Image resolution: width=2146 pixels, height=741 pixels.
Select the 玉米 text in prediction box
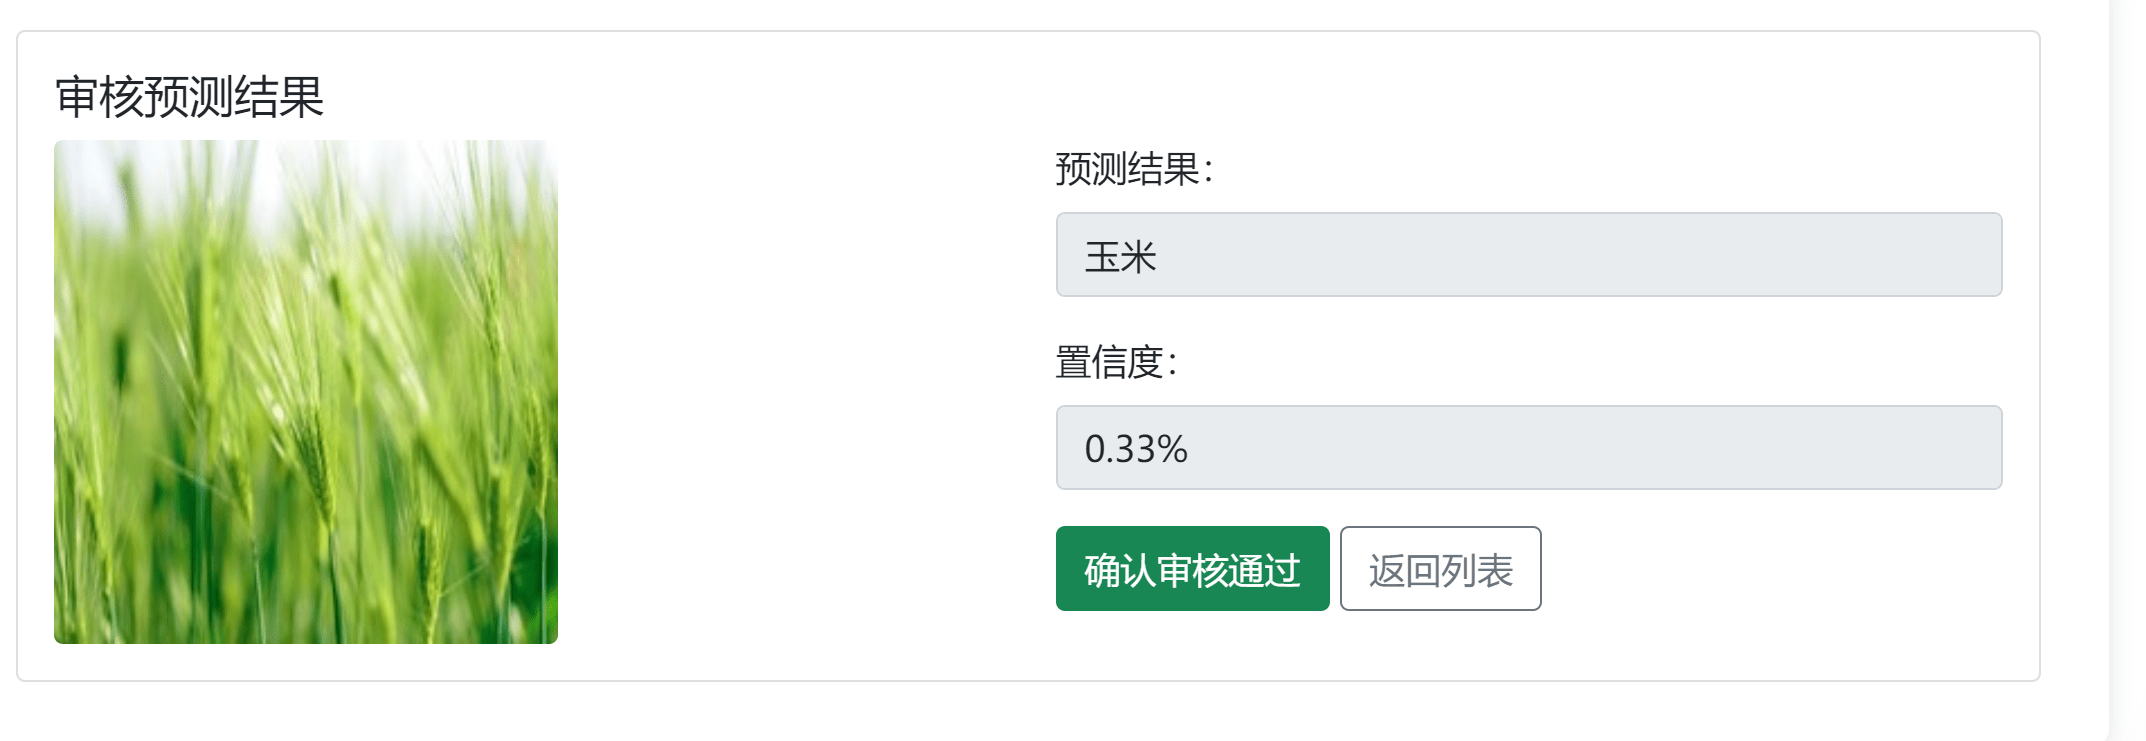tap(1120, 257)
